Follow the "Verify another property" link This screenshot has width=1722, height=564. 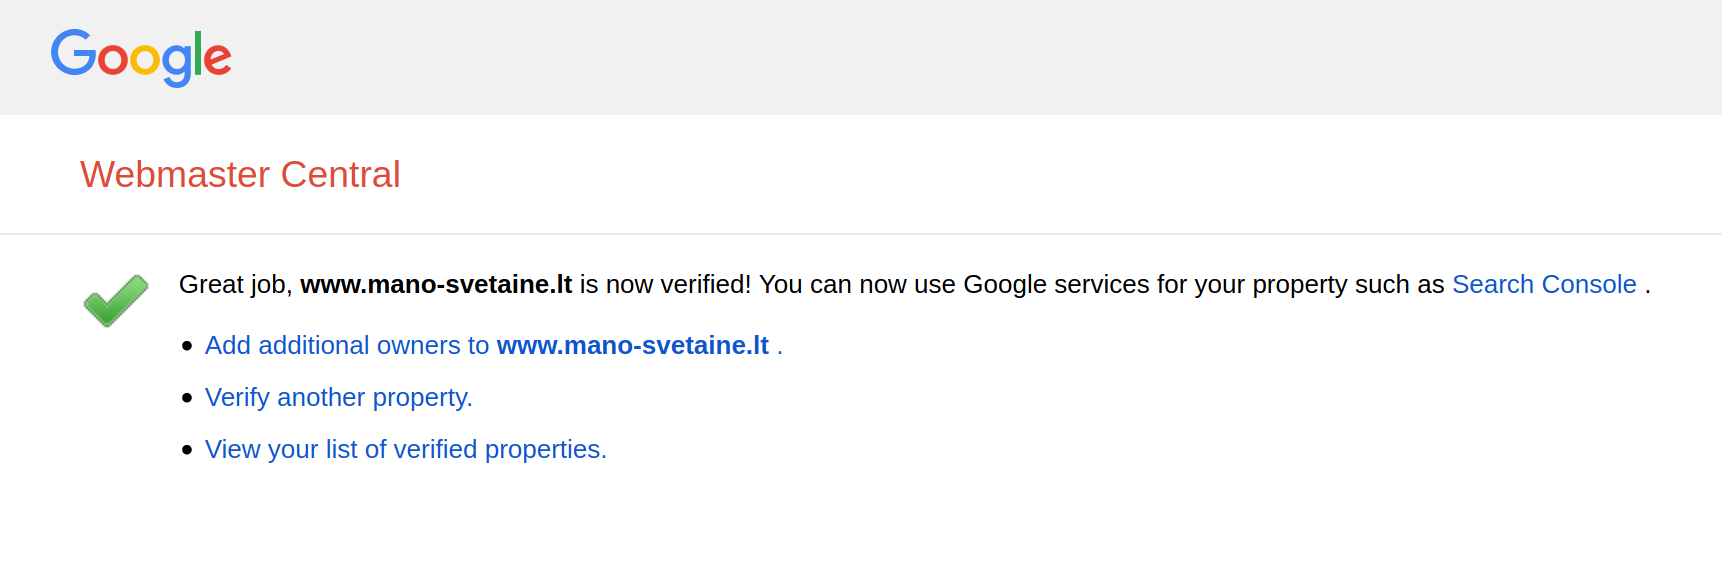coord(338,398)
